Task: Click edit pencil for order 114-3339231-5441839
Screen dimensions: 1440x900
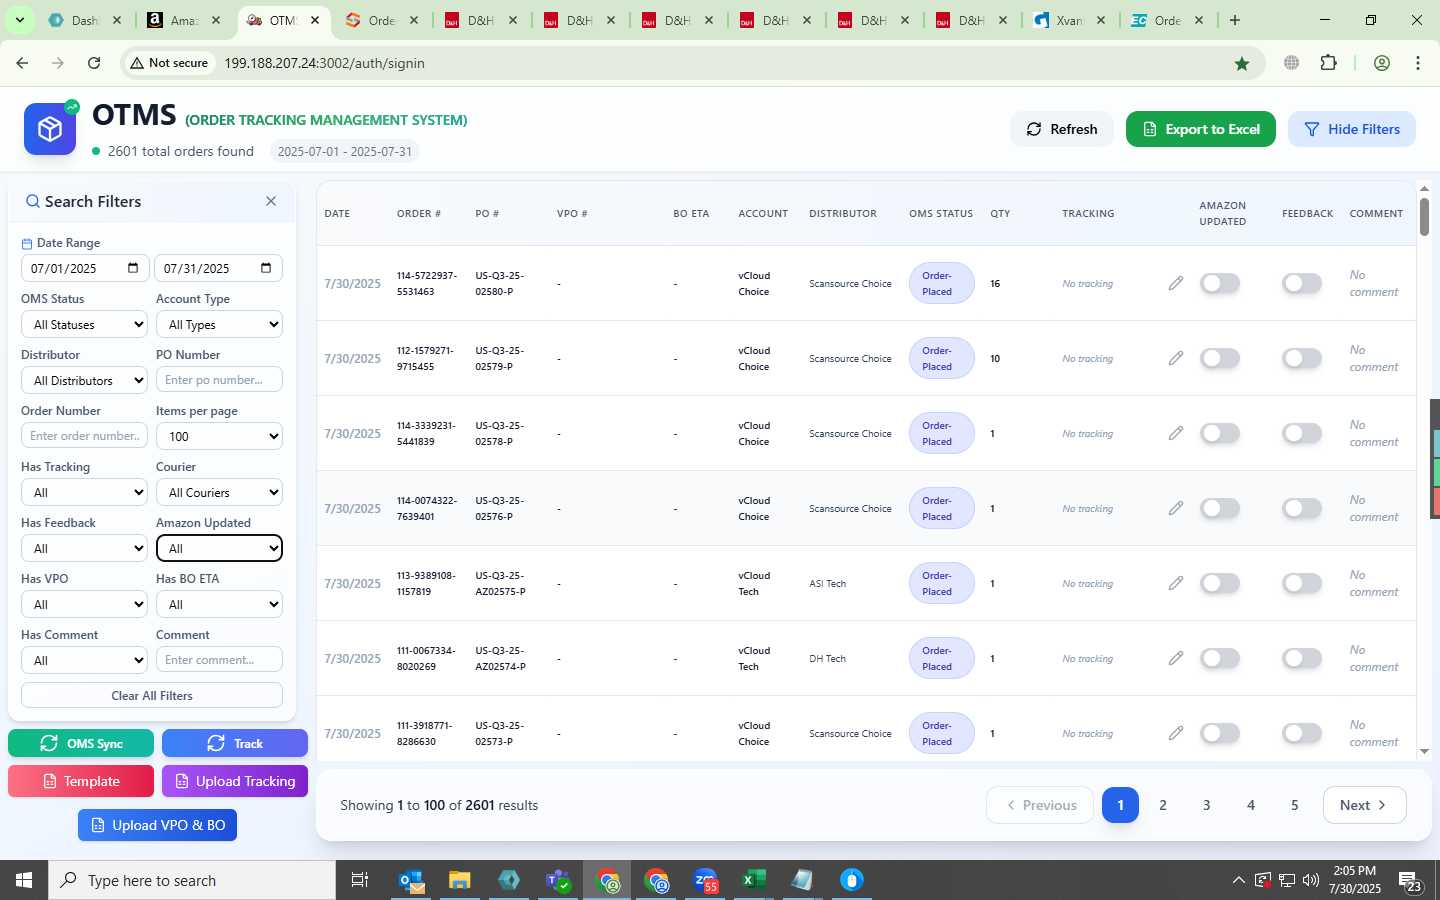Action: [x=1176, y=433]
